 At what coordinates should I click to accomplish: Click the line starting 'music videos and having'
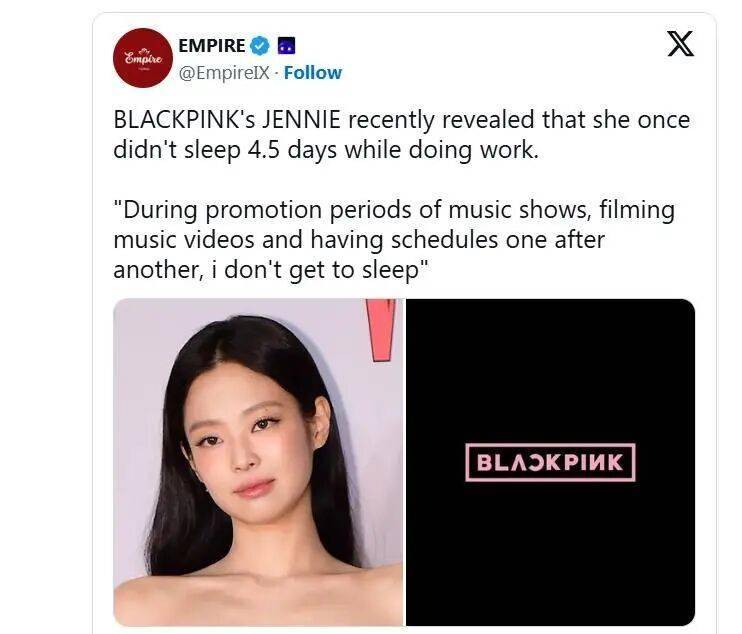[359, 239]
